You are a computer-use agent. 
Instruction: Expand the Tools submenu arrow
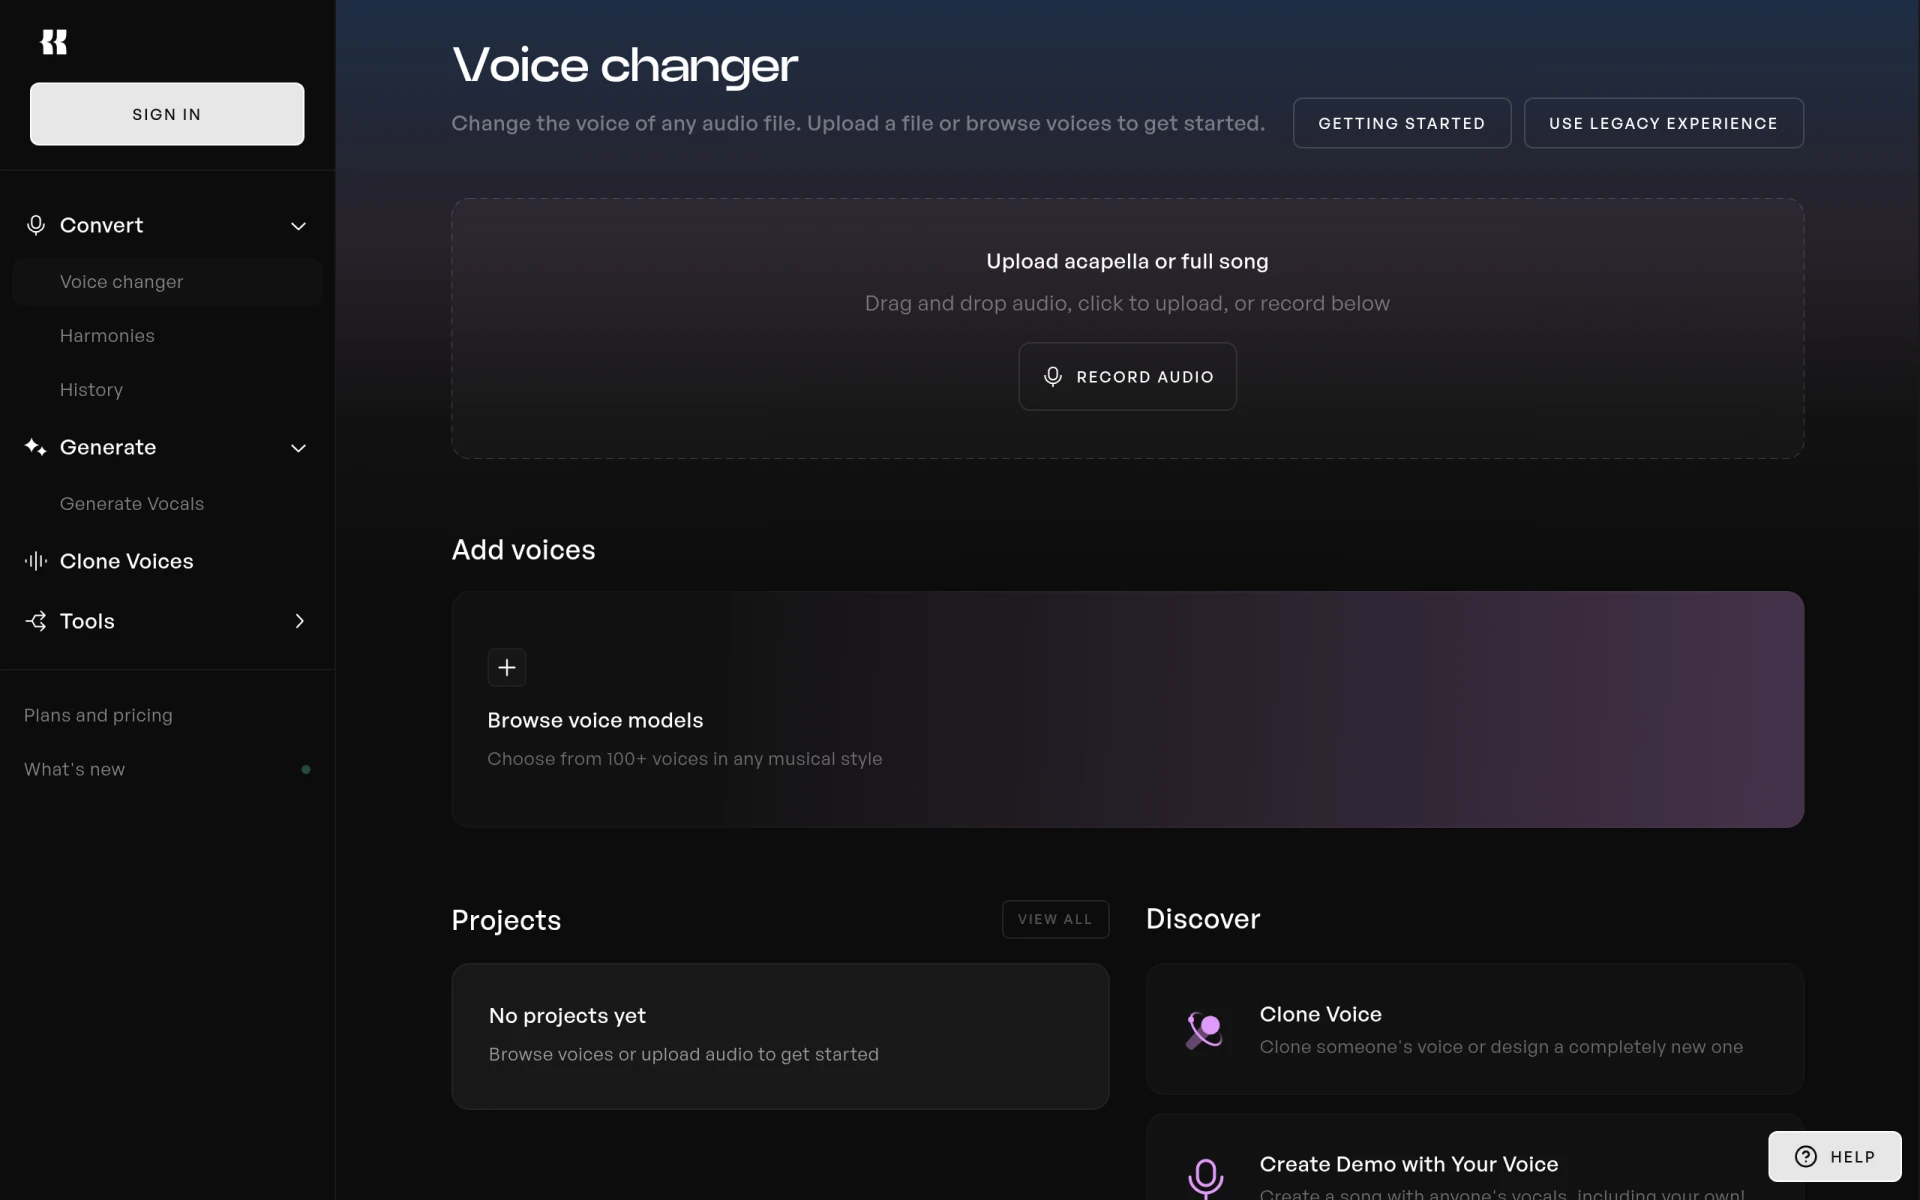[299, 621]
